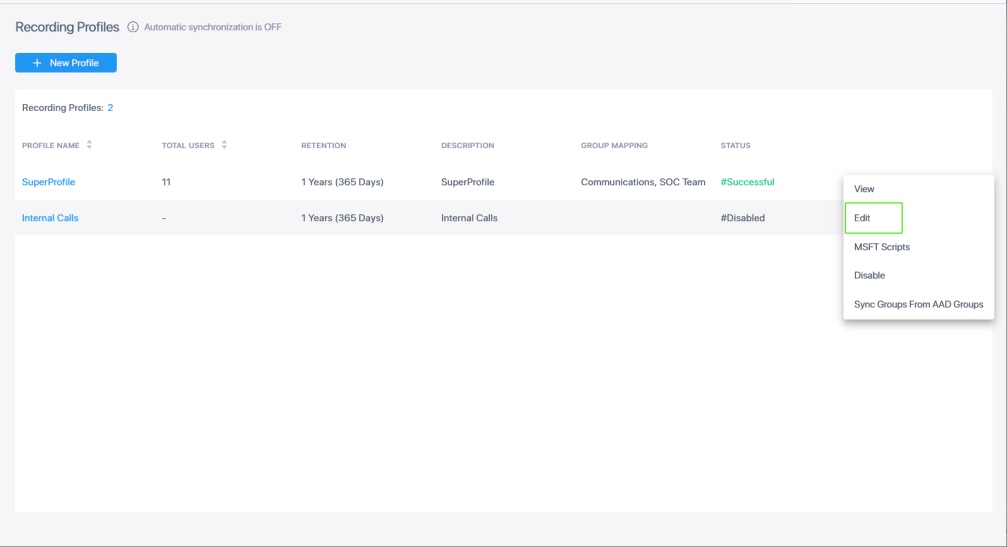Viewport: 1007px width, 547px height.
Task: Click the #Disabled status of Internal Calls
Action: pyautogui.click(x=742, y=218)
